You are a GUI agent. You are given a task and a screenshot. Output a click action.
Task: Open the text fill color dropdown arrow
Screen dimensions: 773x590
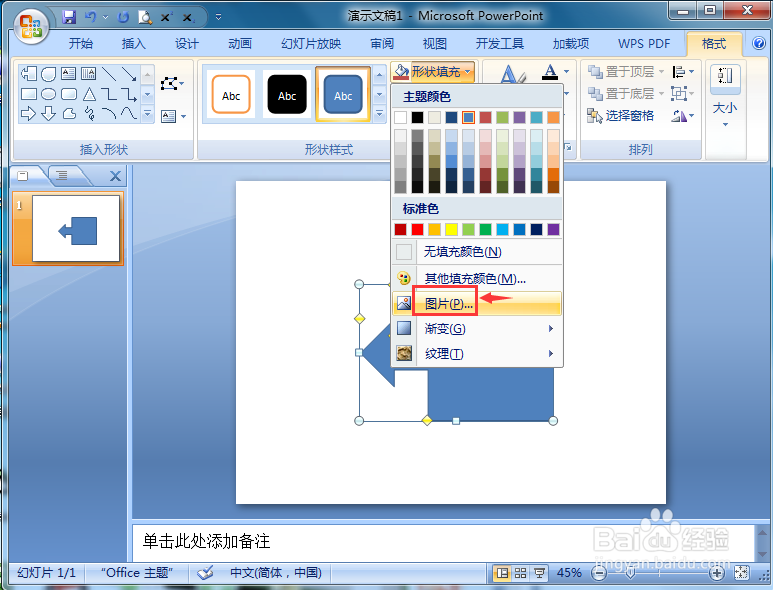[567, 72]
